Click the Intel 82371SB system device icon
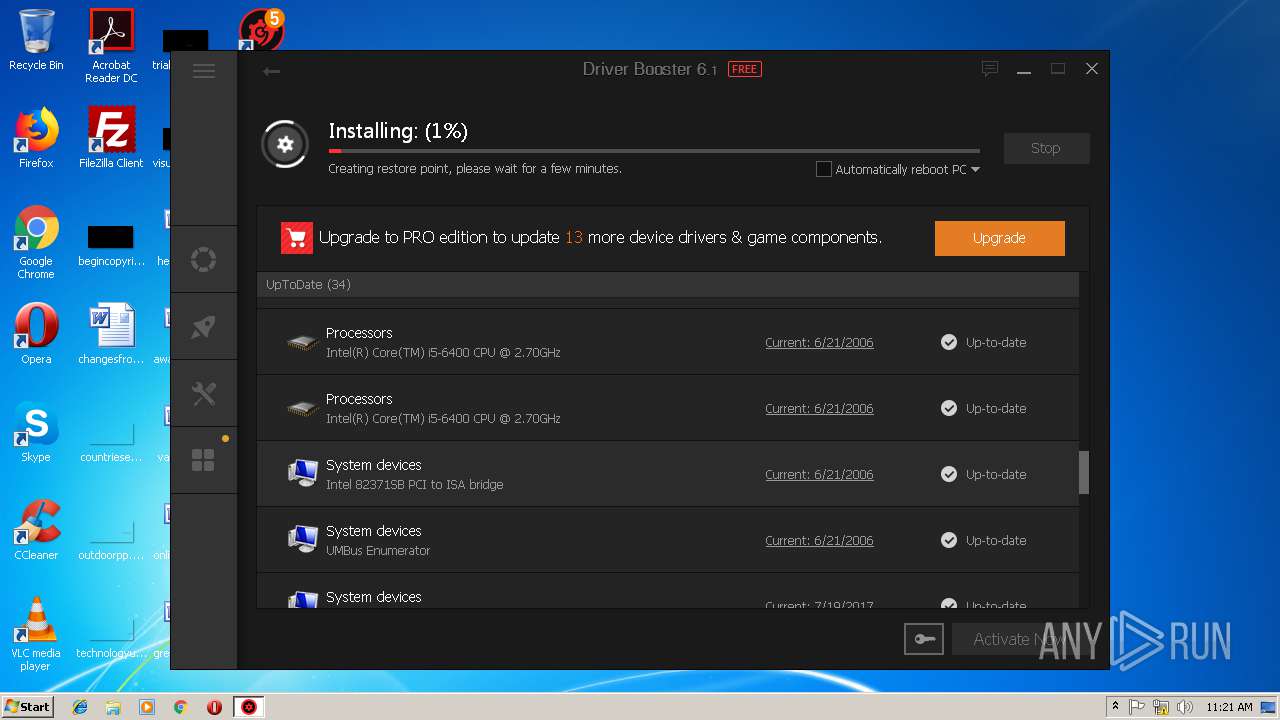1280x720 pixels. [x=302, y=473]
